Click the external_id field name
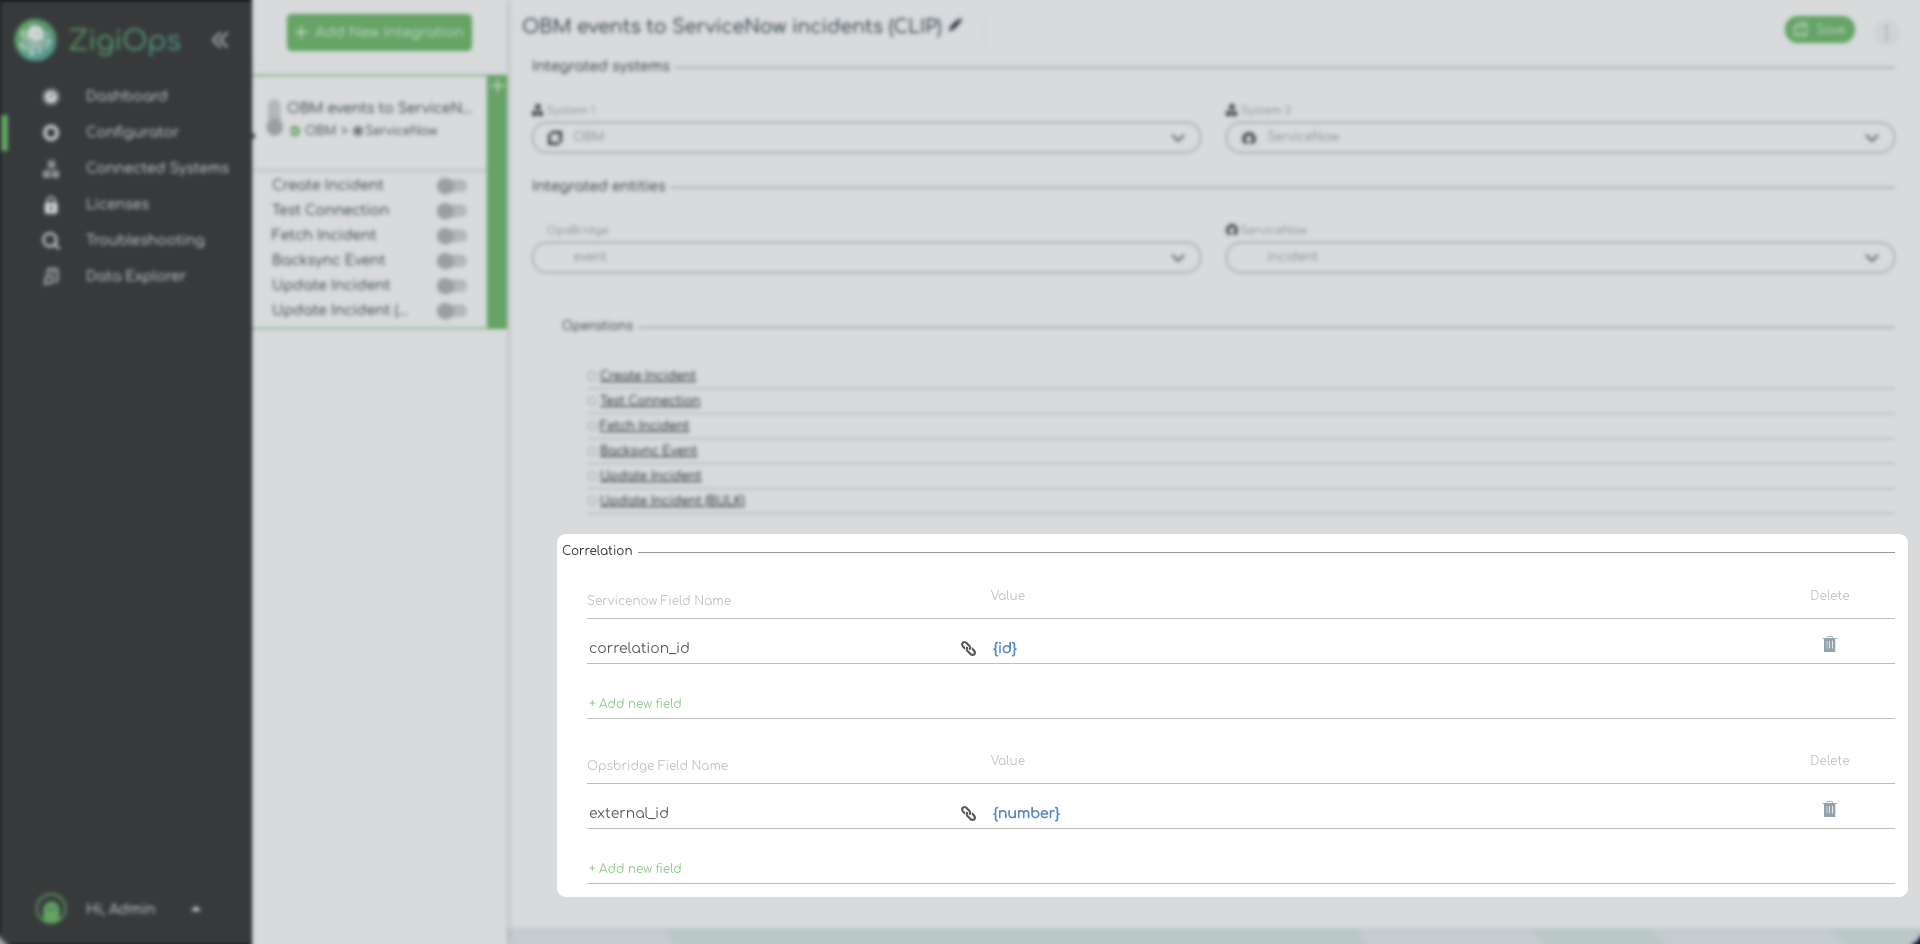This screenshot has height=944, width=1920. click(629, 813)
